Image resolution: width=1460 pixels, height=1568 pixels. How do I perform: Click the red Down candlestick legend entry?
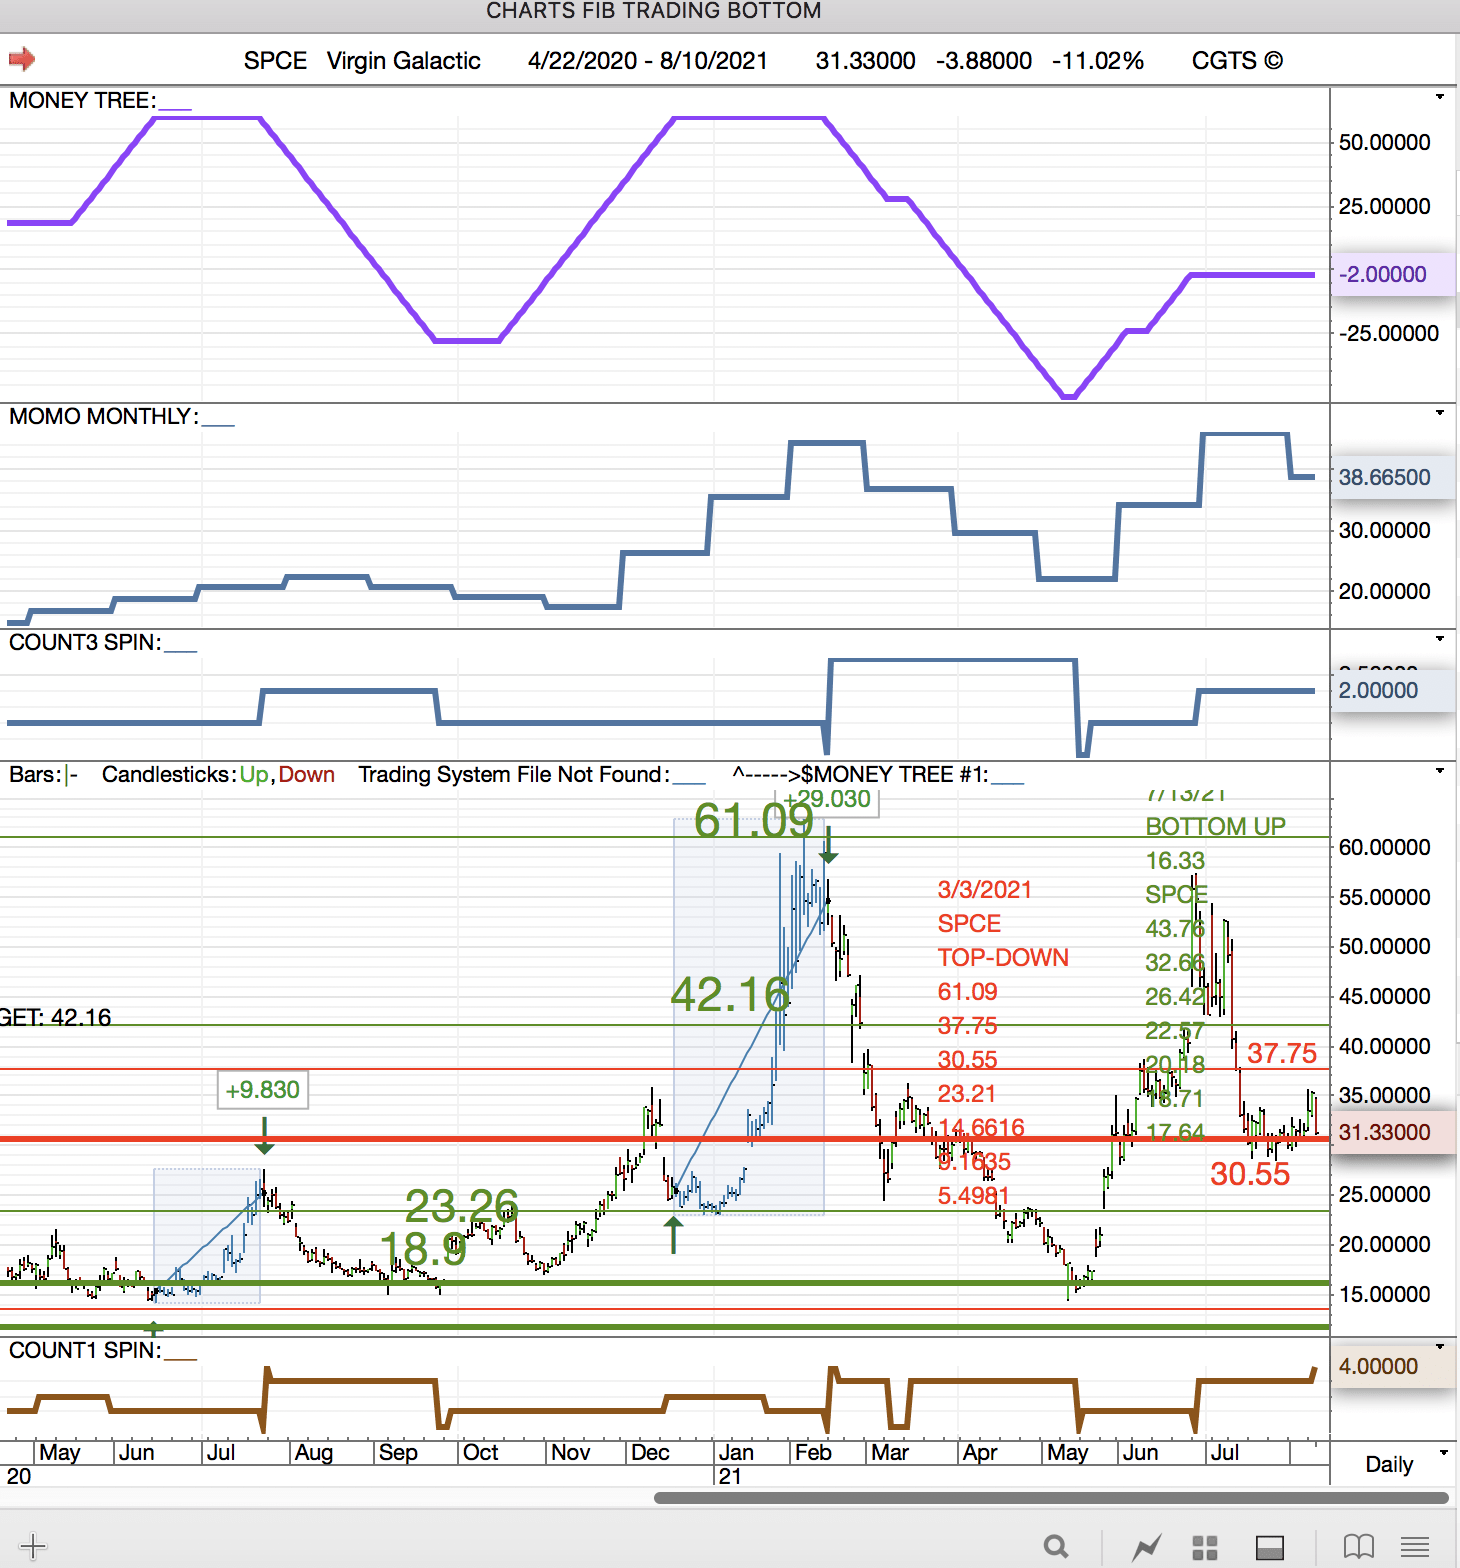click(306, 774)
